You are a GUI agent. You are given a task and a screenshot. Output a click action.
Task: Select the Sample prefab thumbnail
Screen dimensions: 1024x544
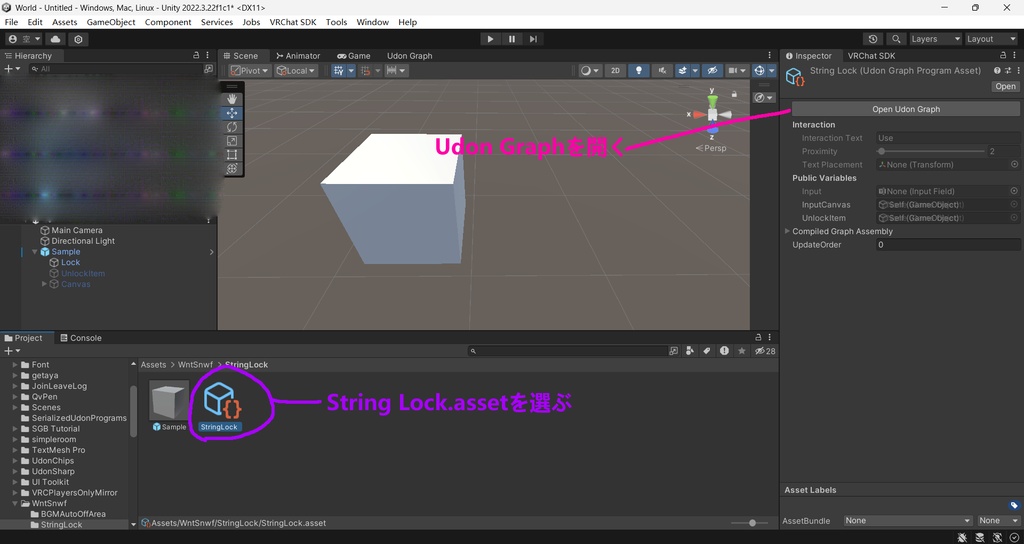(170, 400)
